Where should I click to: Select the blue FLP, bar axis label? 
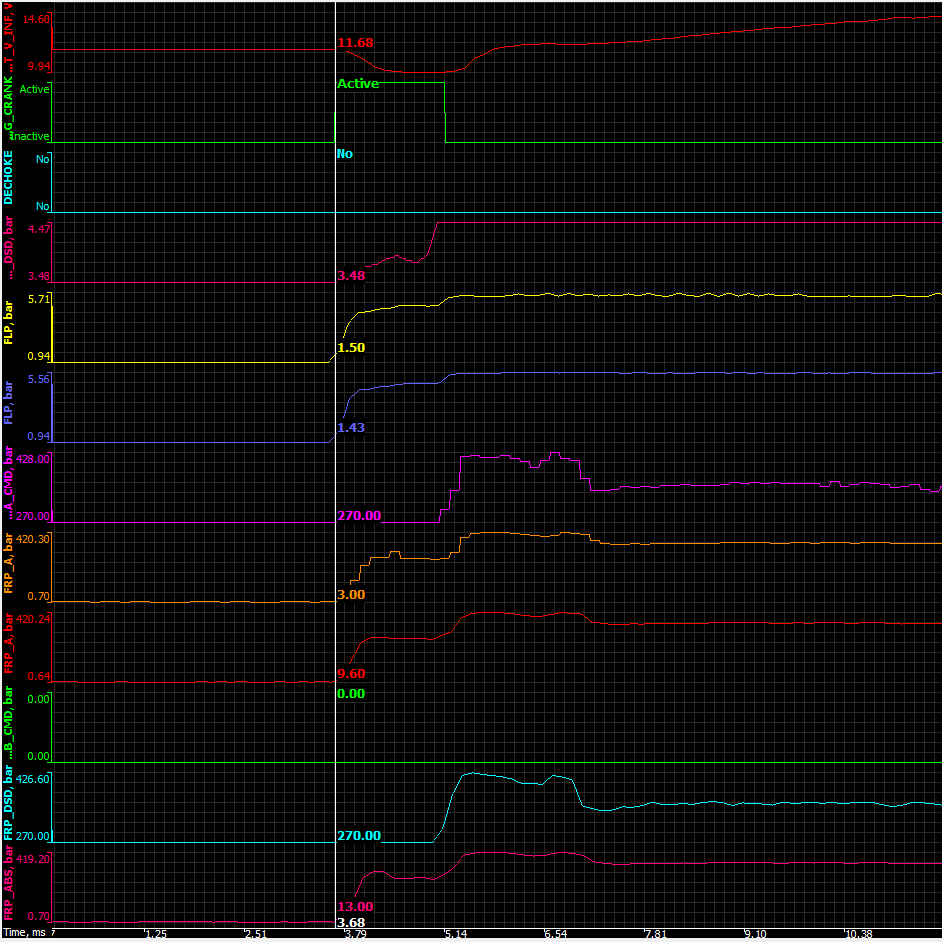tap(9, 402)
